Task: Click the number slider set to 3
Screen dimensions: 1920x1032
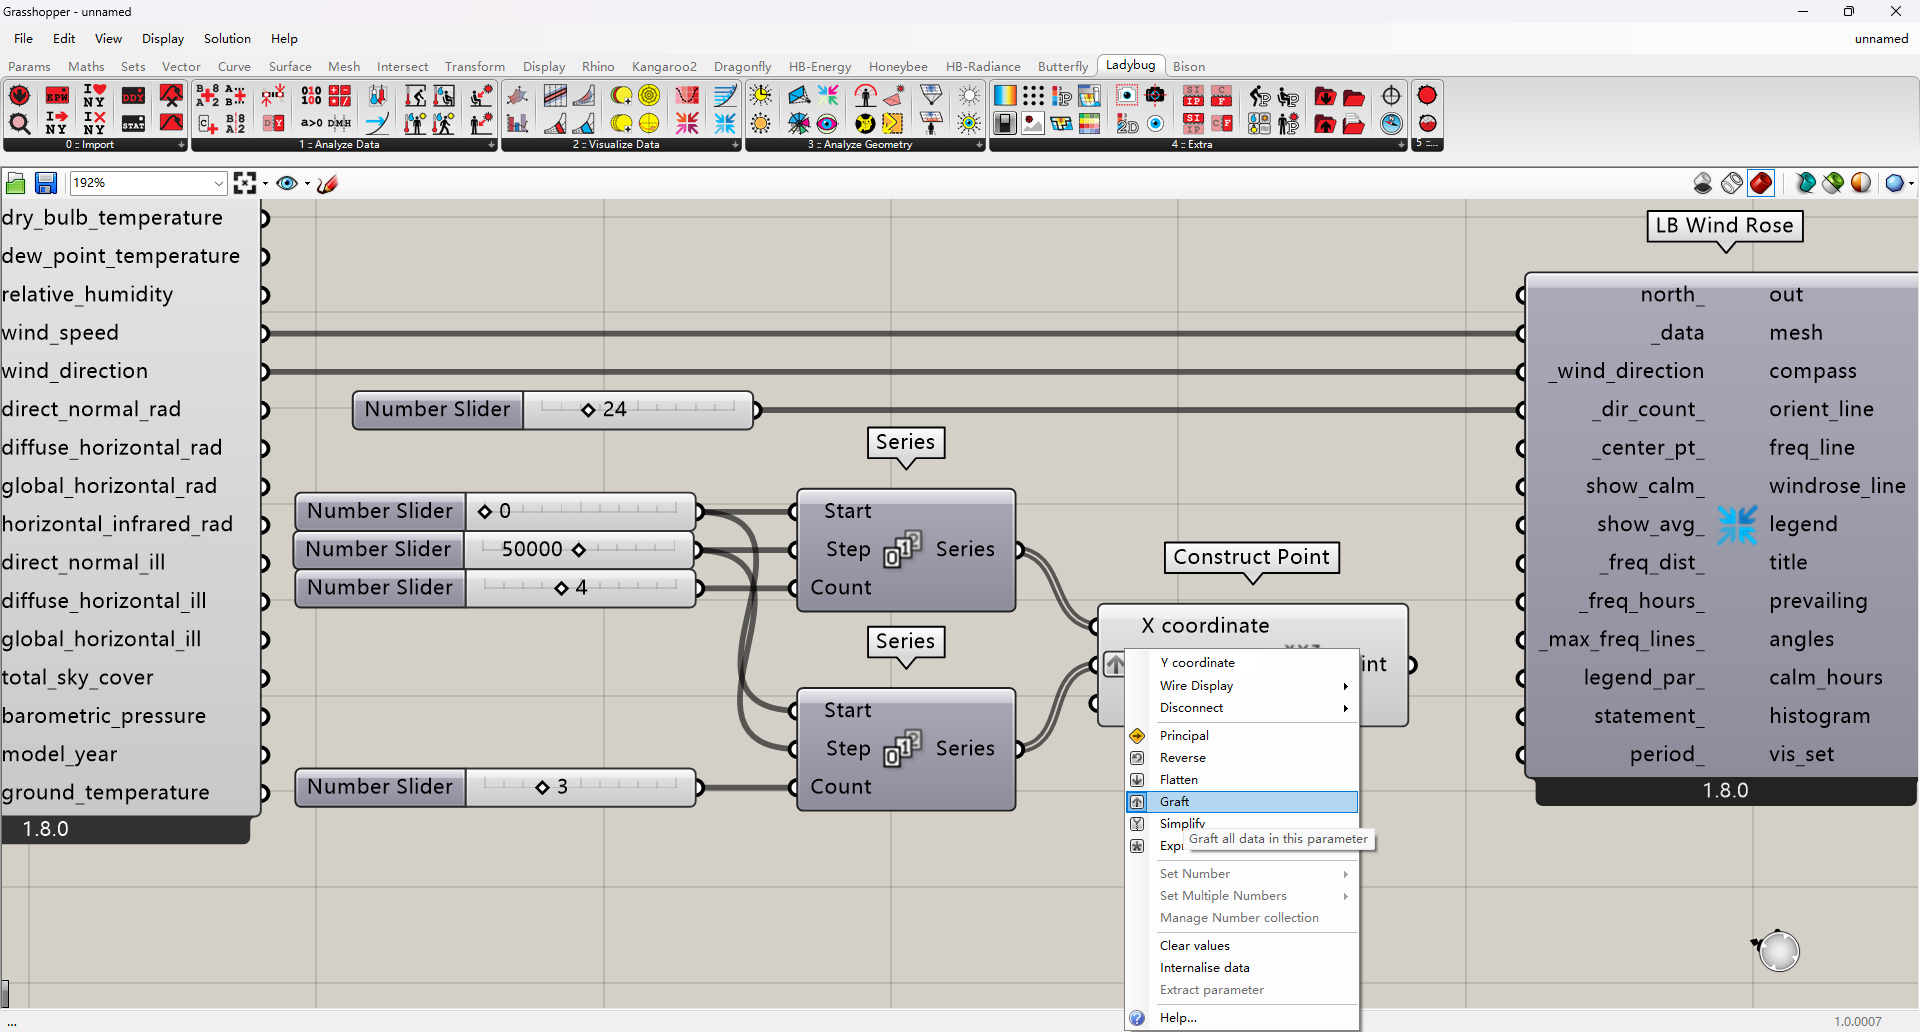Action: 495,787
